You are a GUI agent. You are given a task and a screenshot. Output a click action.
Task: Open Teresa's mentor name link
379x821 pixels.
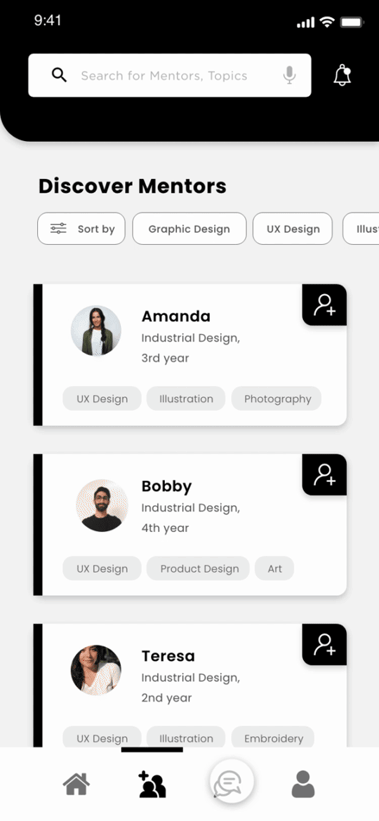(168, 656)
